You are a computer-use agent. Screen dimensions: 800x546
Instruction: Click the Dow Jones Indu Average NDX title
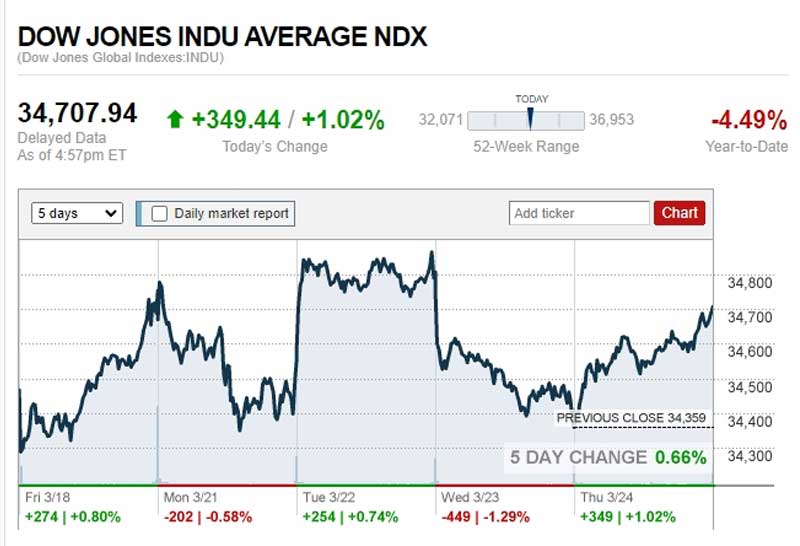223,38
